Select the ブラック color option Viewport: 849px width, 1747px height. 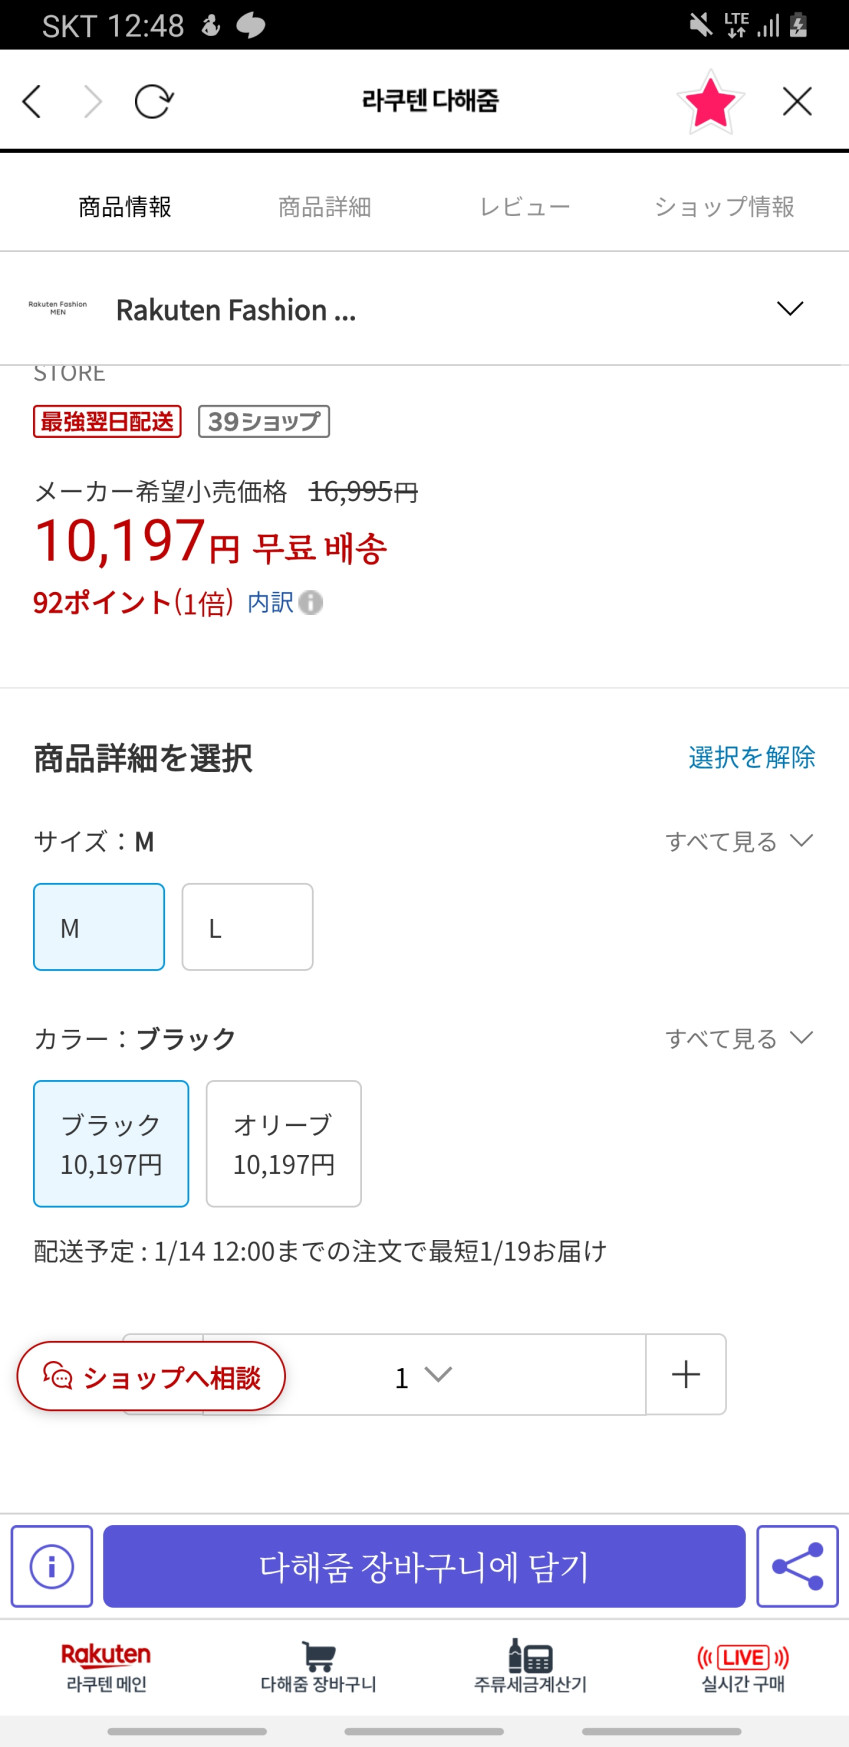pos(111,1143)
